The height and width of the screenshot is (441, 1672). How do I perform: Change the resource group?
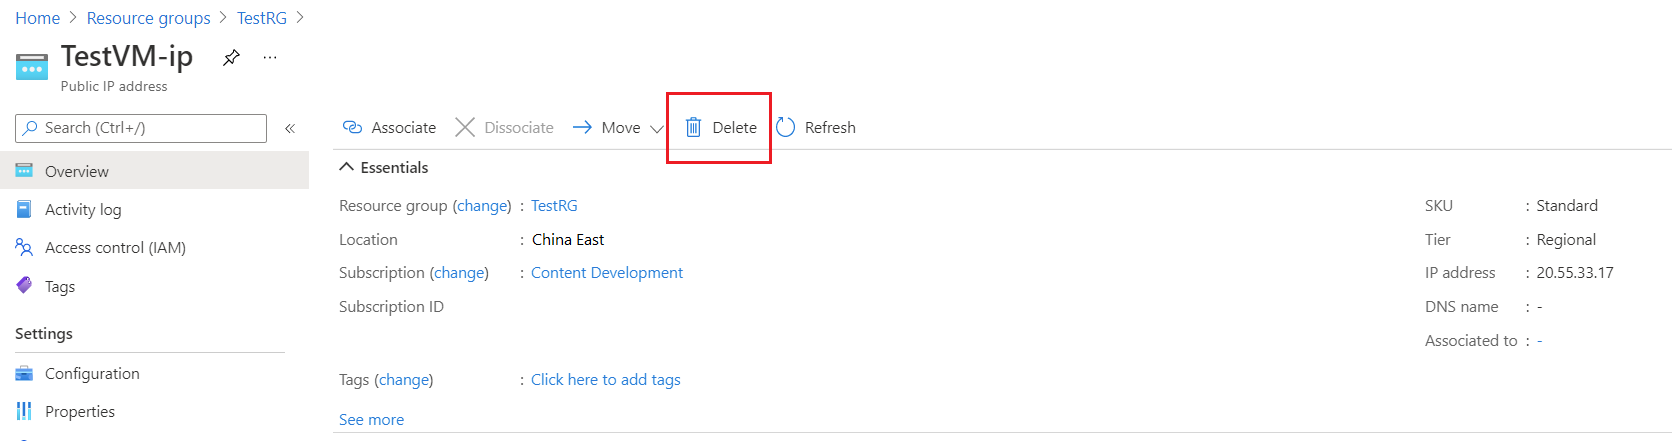(482, 206)
